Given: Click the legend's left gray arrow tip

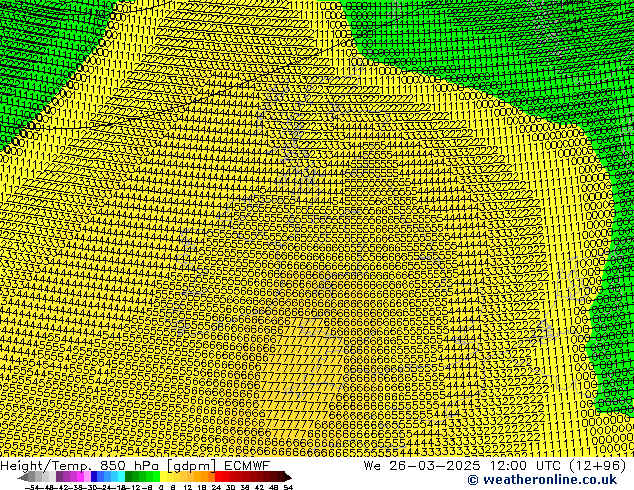Looking at the screenshot, I should [21, 477].
